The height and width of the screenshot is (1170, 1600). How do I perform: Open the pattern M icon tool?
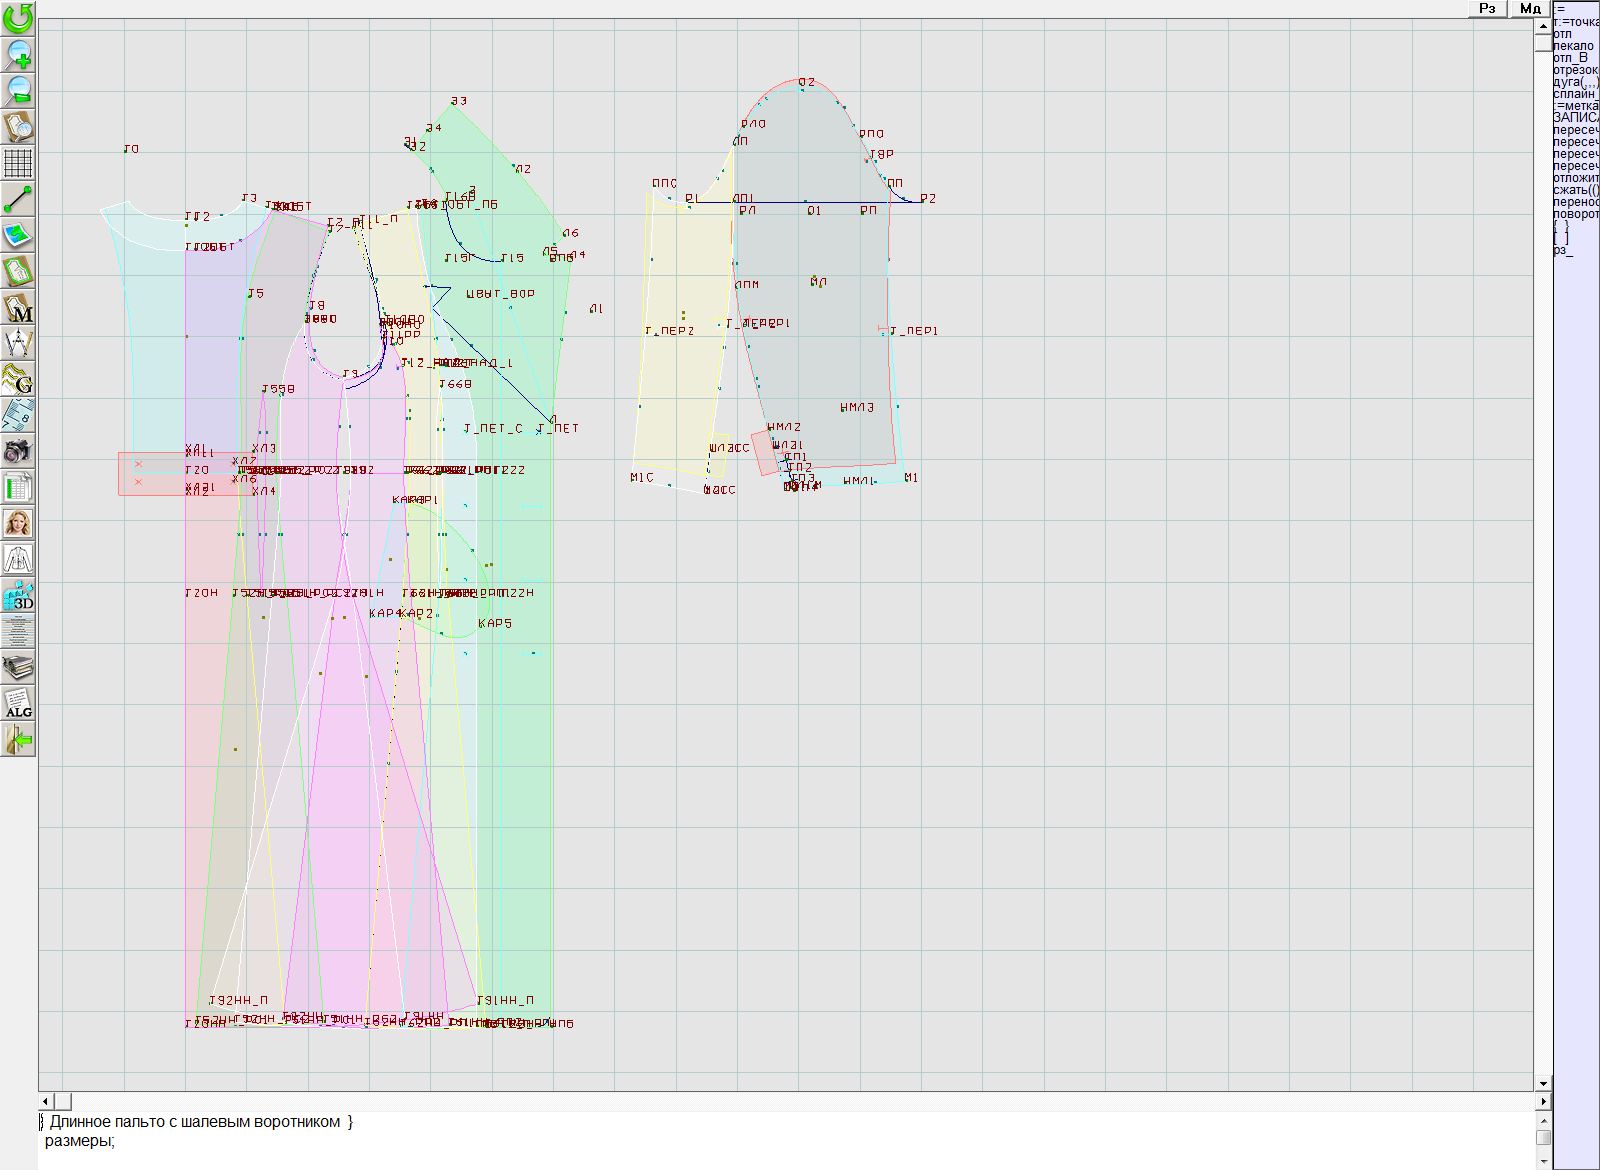click(x=18, y=307)
